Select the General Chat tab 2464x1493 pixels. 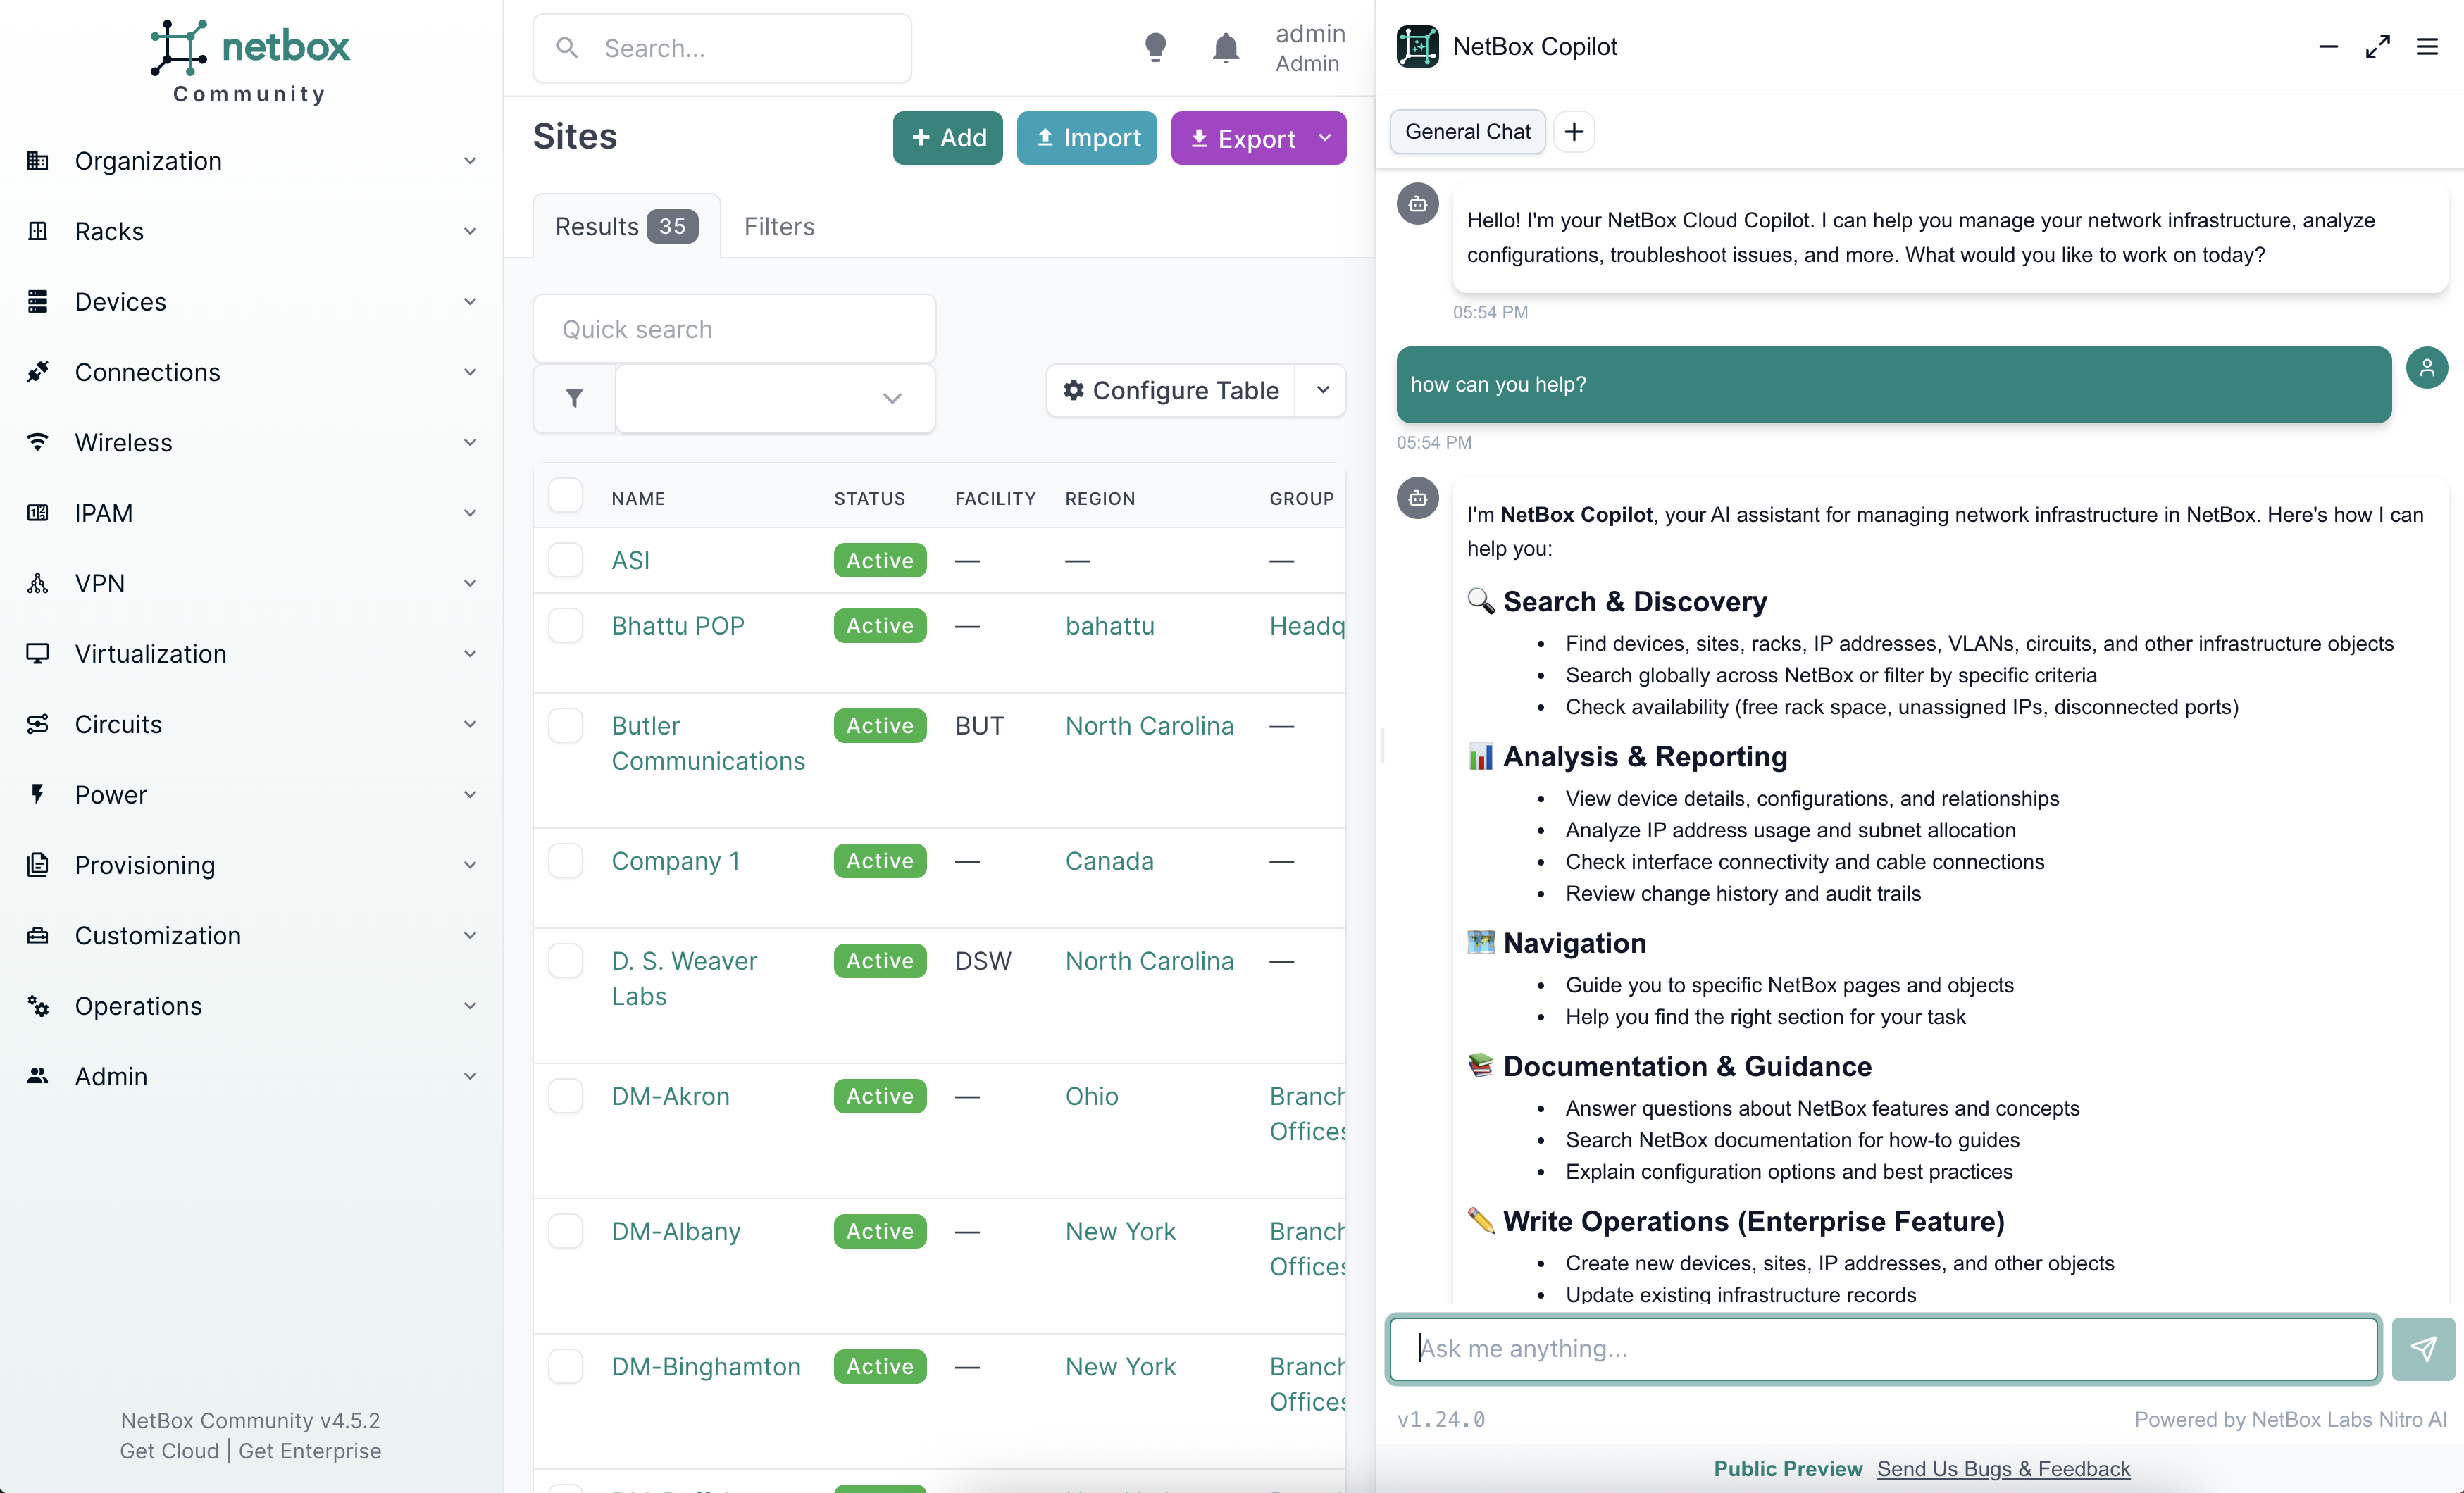click(1467, 132)
